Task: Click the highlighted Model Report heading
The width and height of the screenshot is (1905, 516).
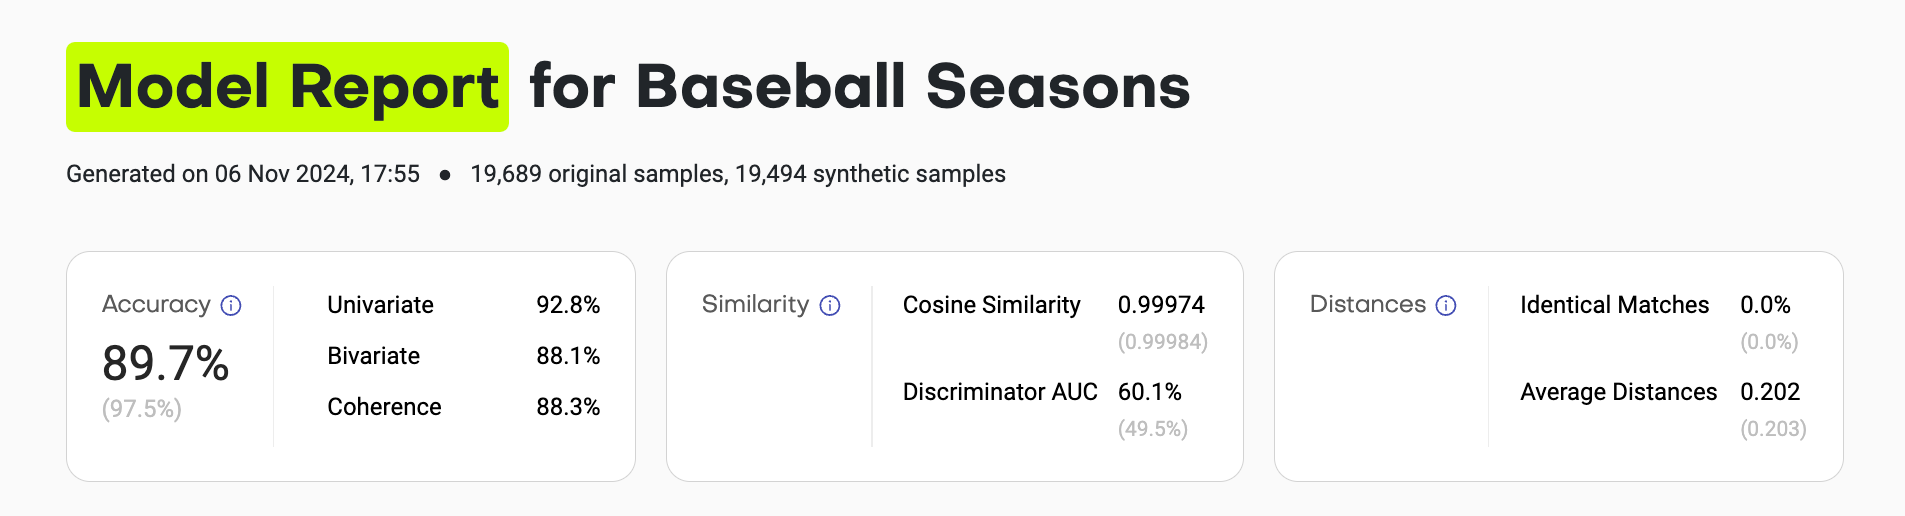Action: pos(287,87)
